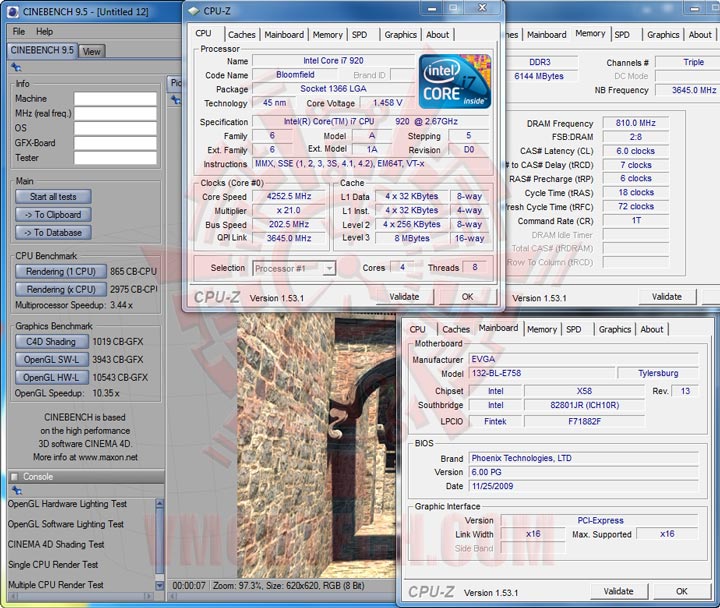
Task: Switch to the View tab in CINEBENCH
Action: tap(91, 51)
